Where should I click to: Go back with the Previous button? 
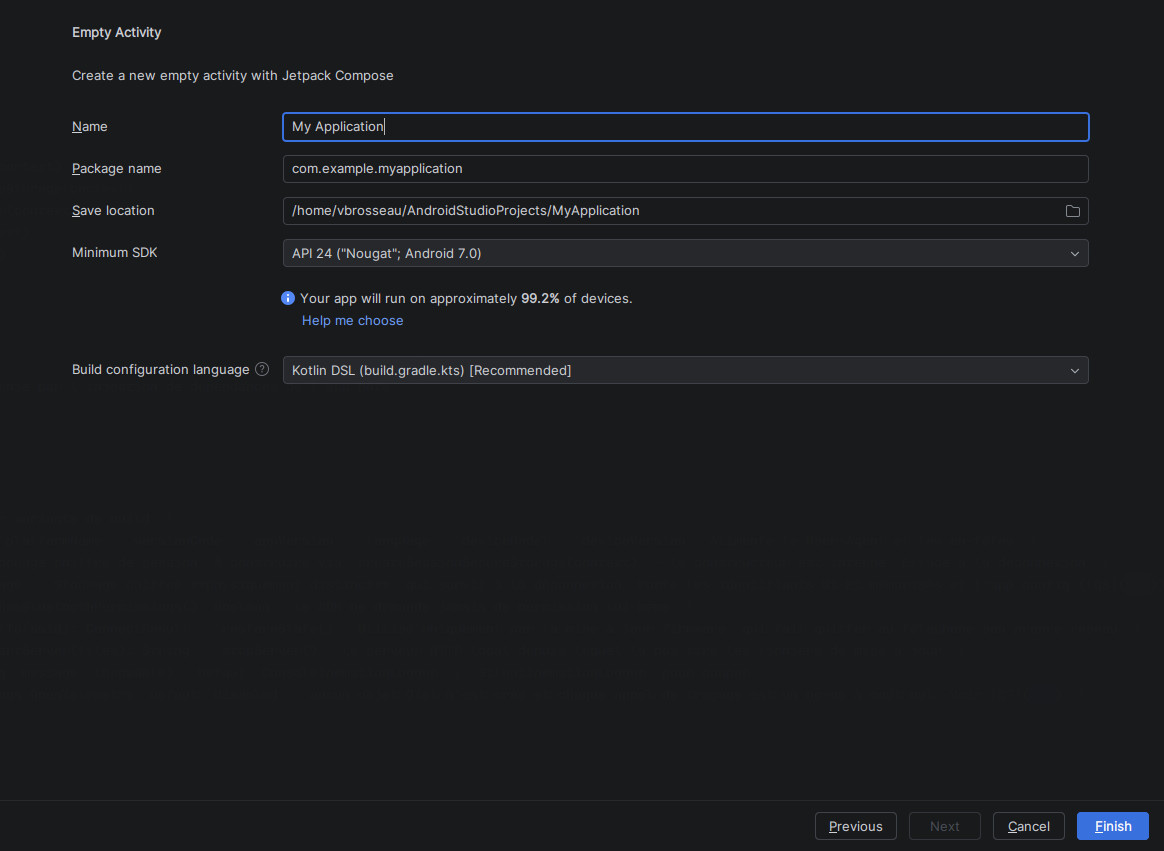[855, 826]
